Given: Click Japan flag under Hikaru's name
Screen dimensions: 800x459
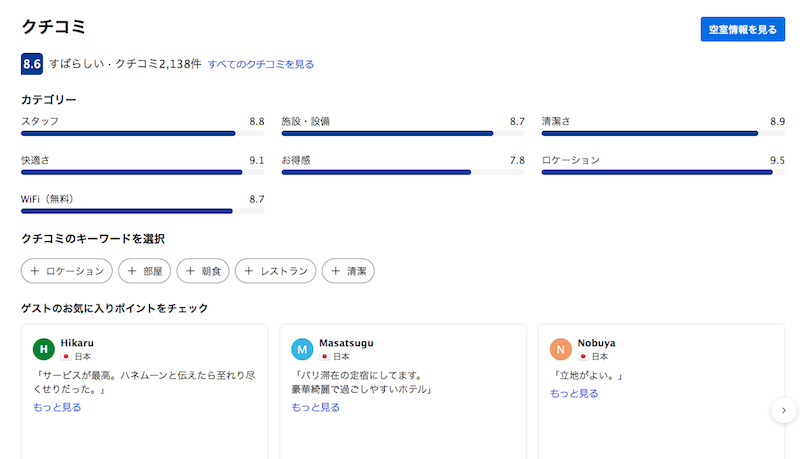Looking at the screenshot, I should point(66,356).
